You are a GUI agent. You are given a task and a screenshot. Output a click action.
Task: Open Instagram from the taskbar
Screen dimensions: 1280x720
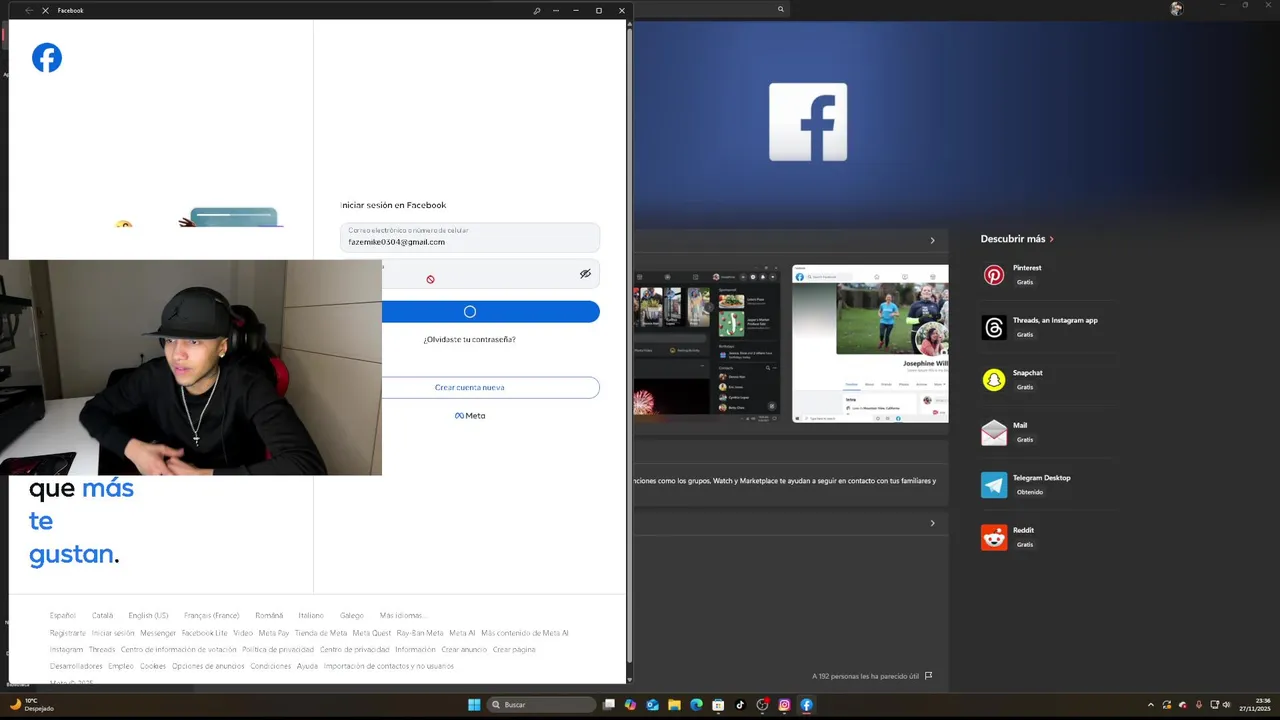[x=784, y=705]
